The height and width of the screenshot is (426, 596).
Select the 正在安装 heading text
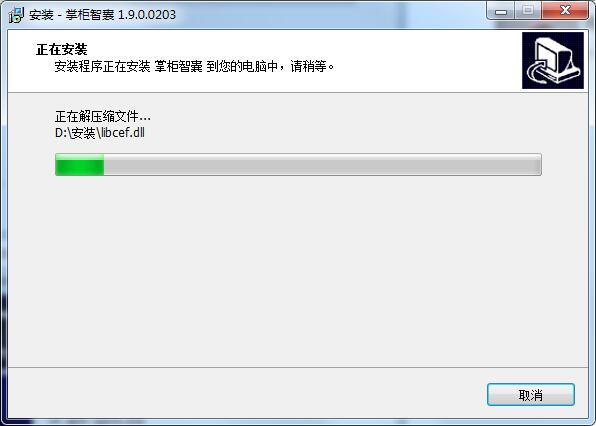click(62, 49)
